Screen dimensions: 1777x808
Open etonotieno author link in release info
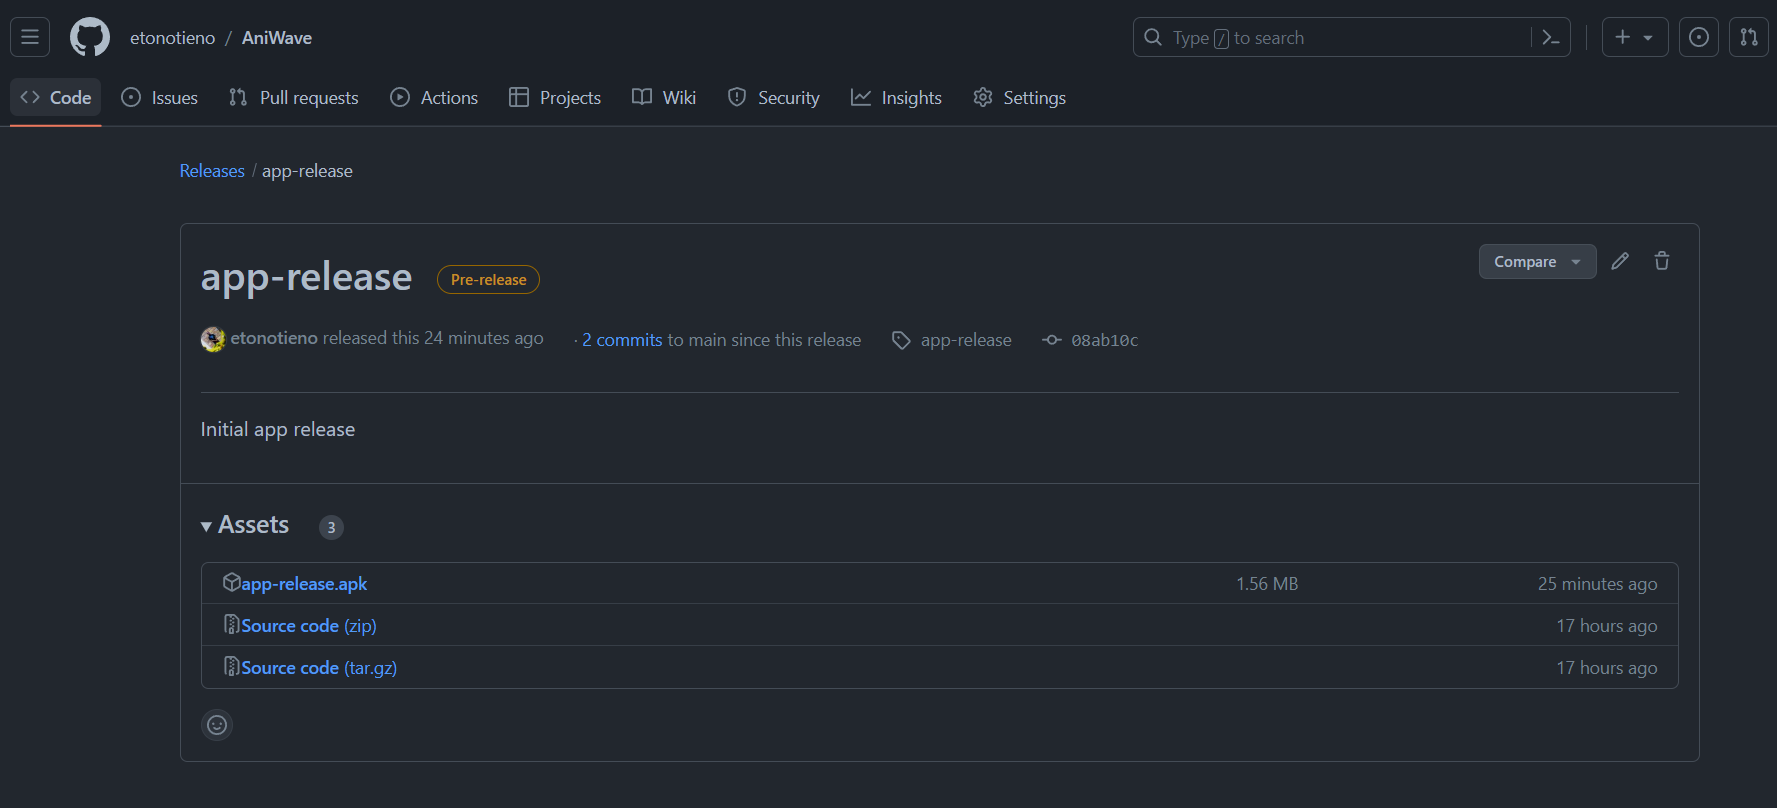274,338
